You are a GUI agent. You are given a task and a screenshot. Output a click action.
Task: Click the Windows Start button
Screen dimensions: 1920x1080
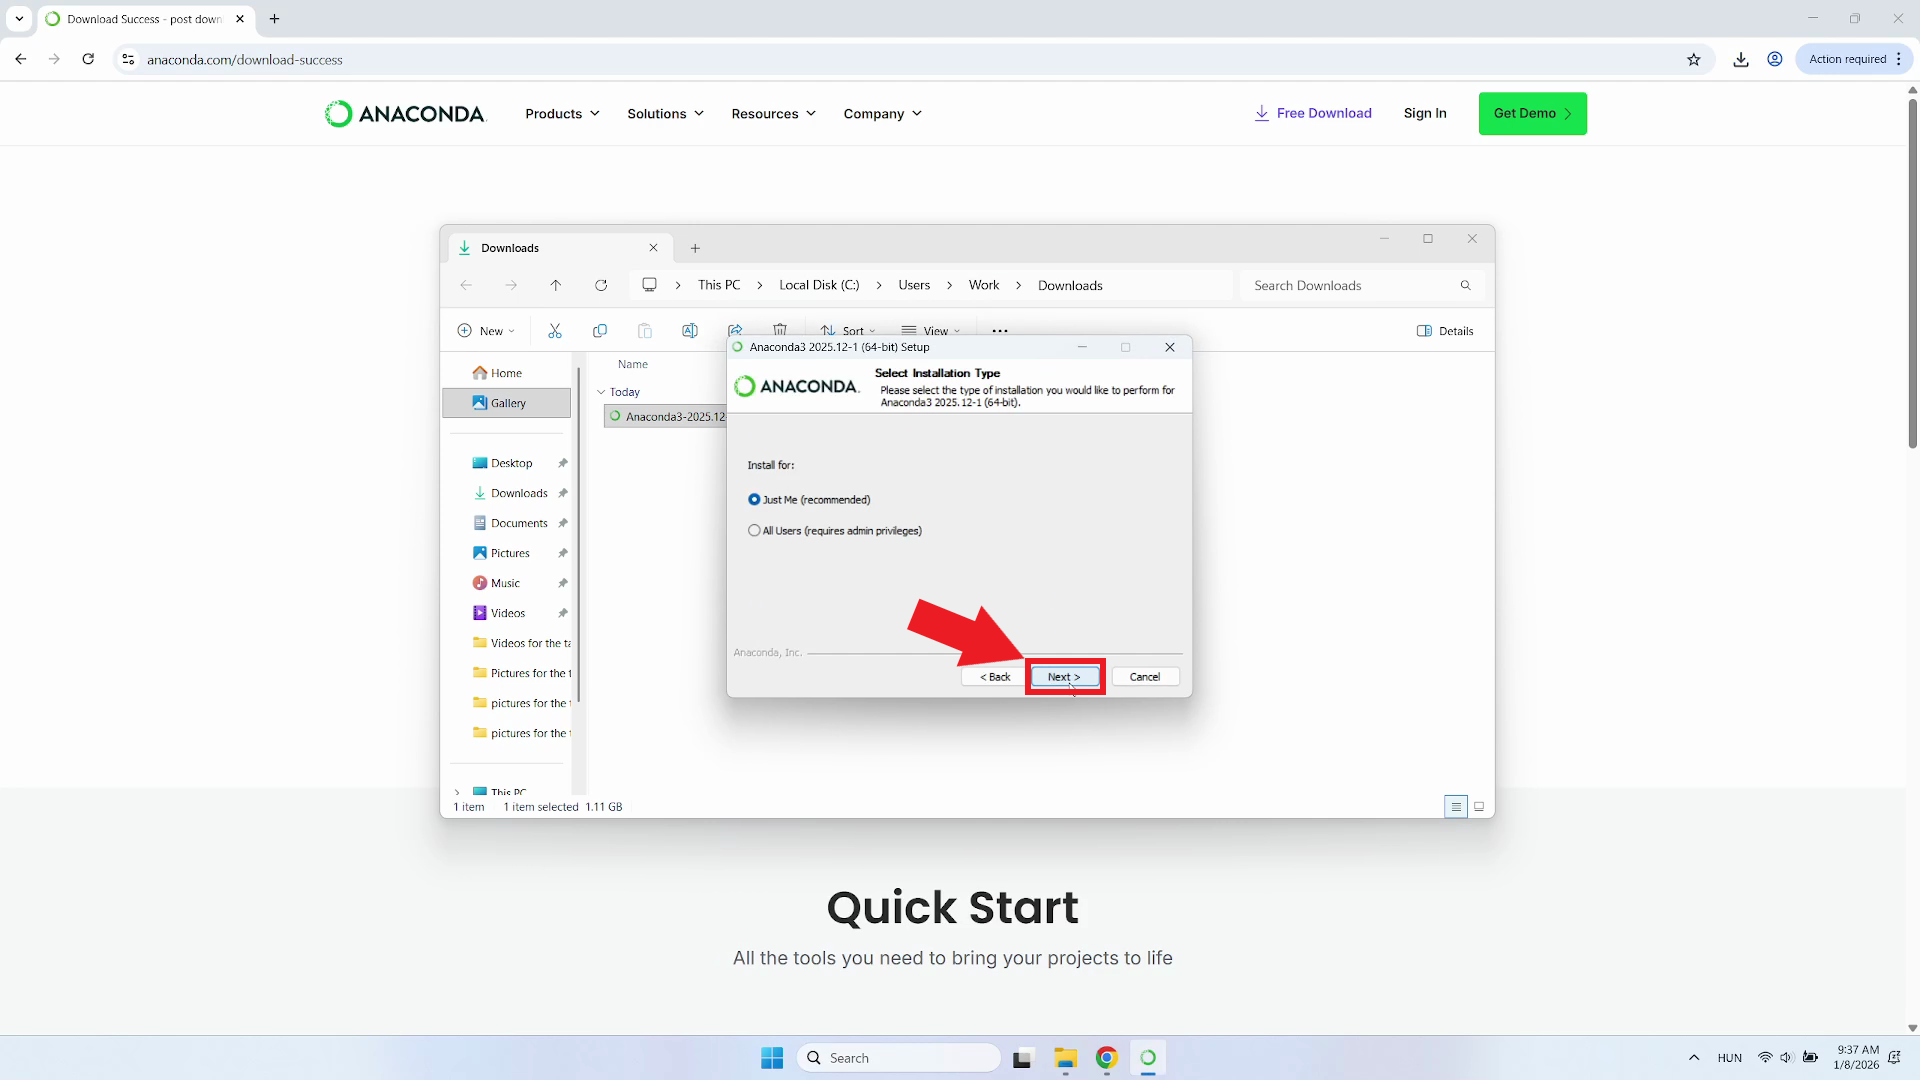coord(771,1057)
